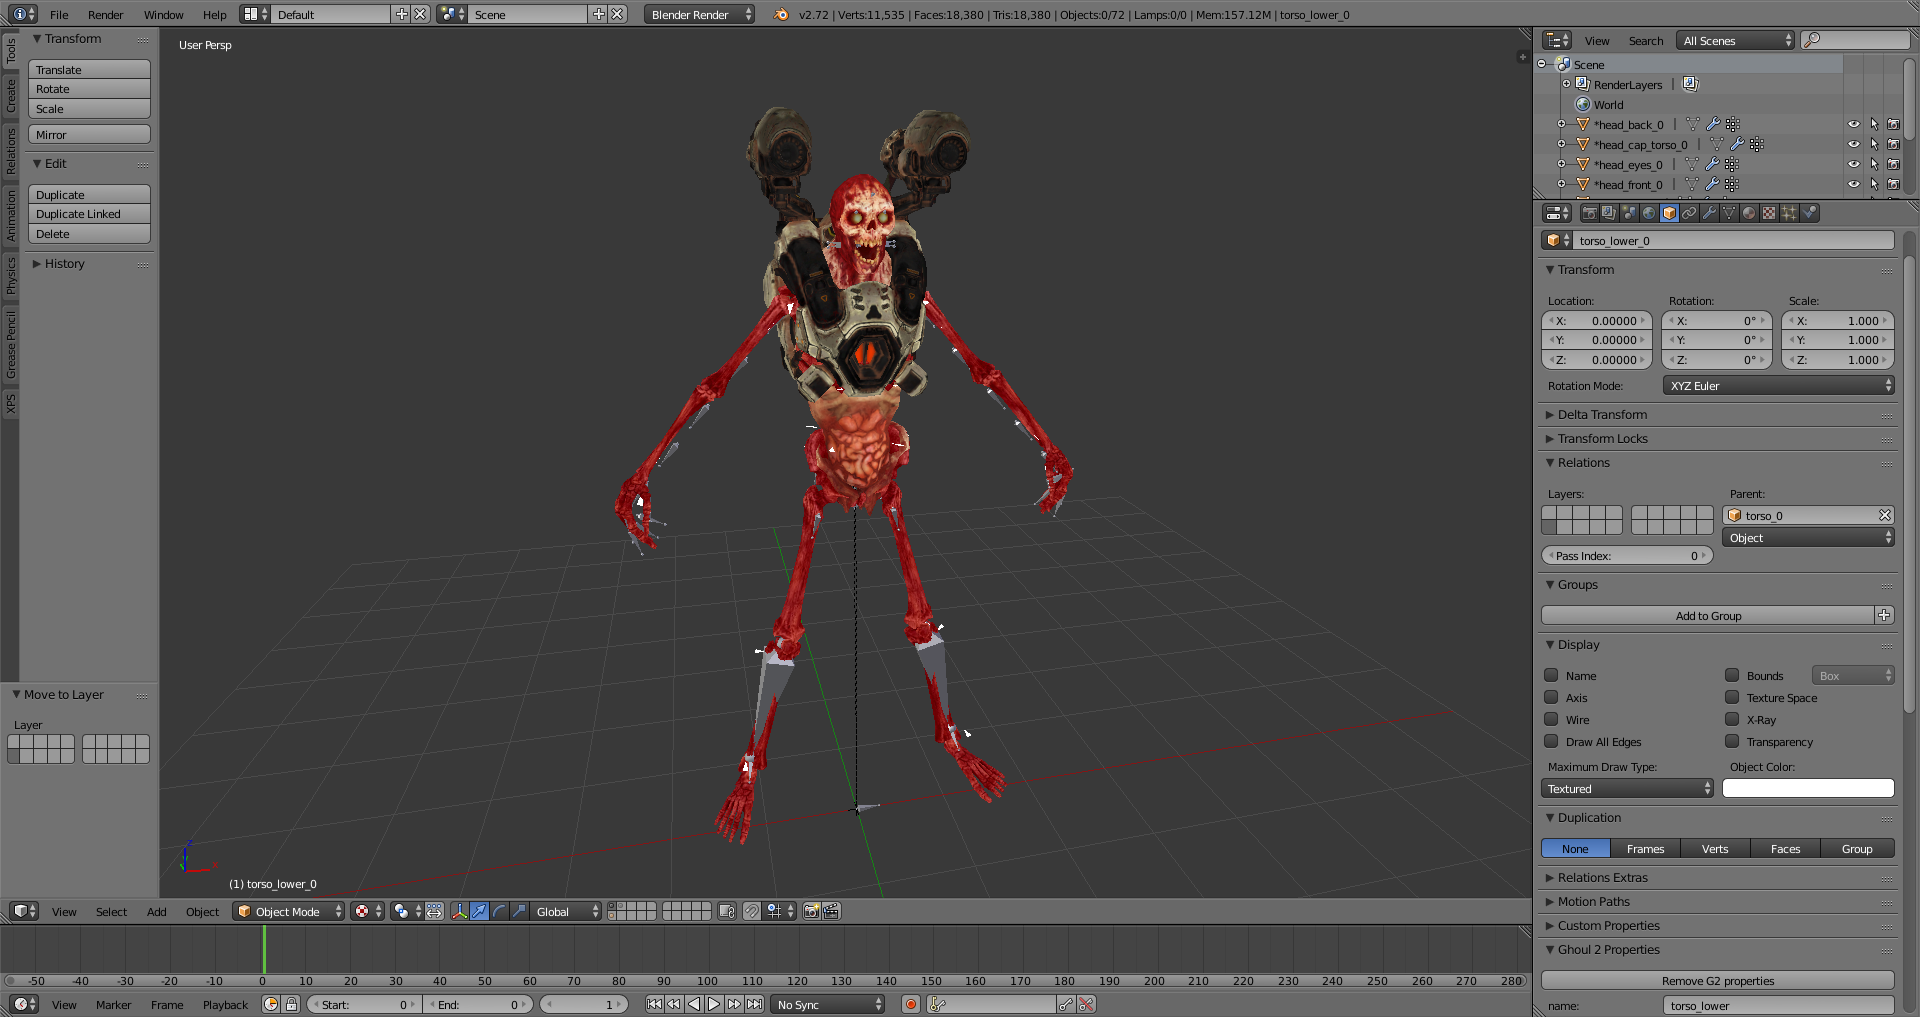Image resolution: width=1920 pixels, height=1017 pixels.
Task: Open the Scene properties tab icon
Action: (1629, 213)
